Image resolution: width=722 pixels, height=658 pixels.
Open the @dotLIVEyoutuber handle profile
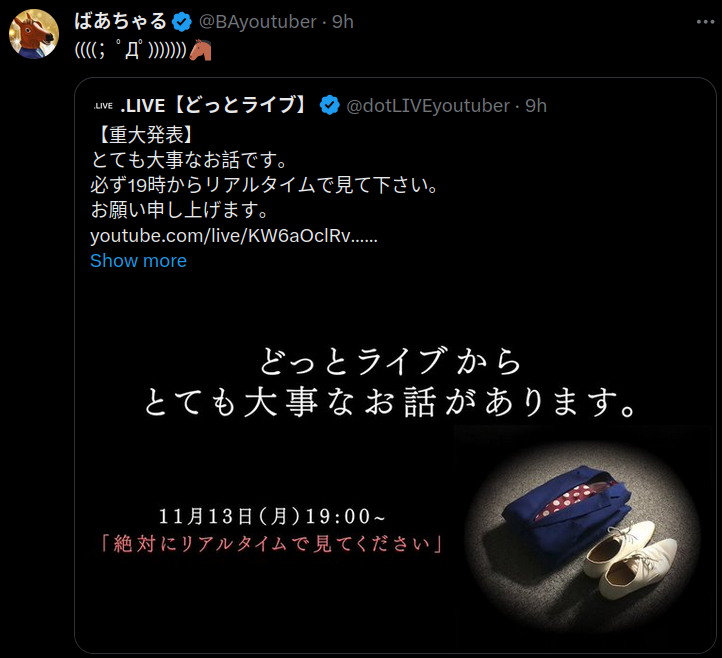pos(428,106)
